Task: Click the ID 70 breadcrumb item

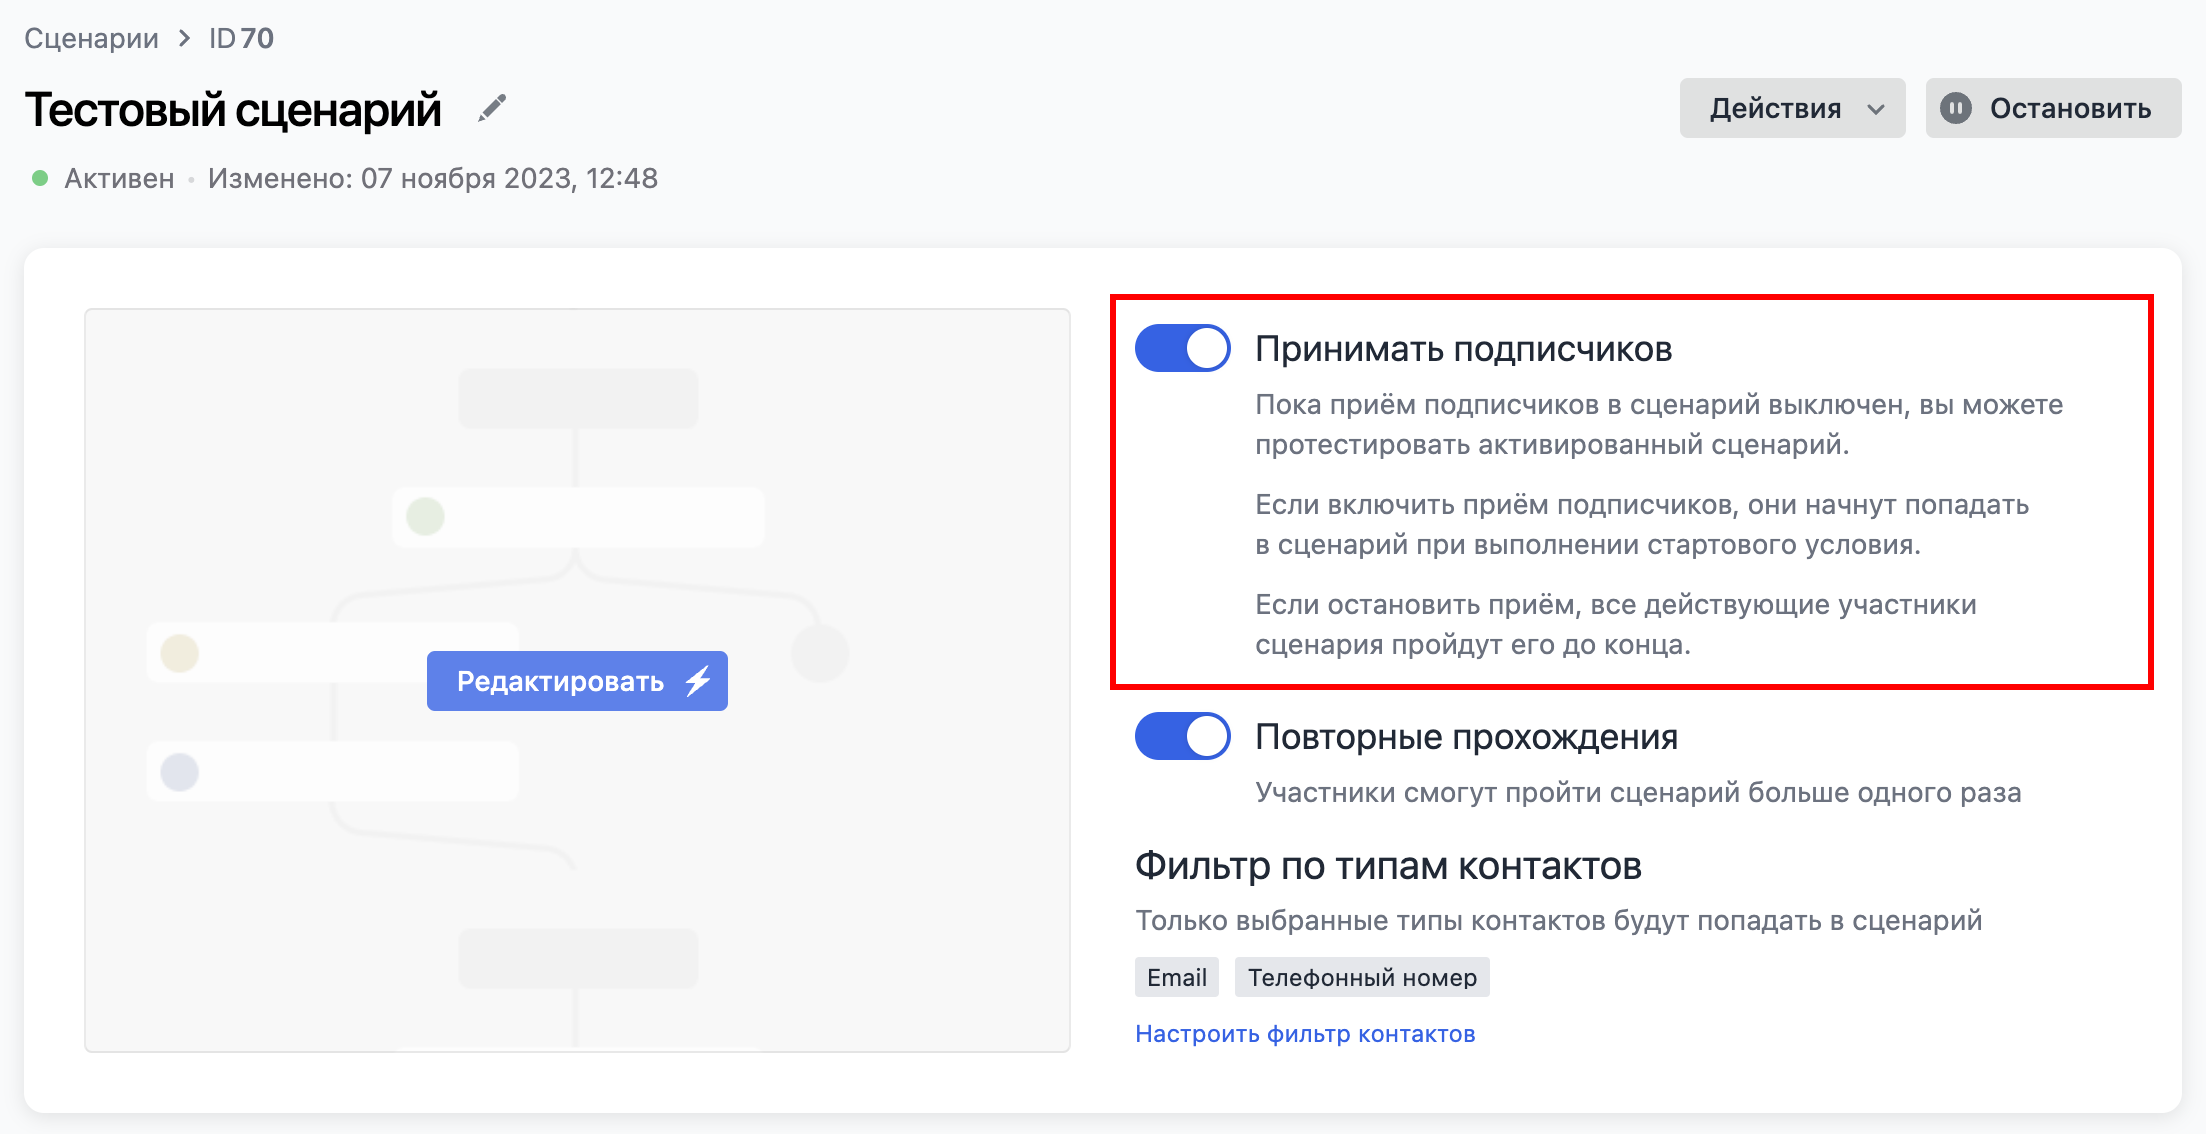Action: point(241,38)
